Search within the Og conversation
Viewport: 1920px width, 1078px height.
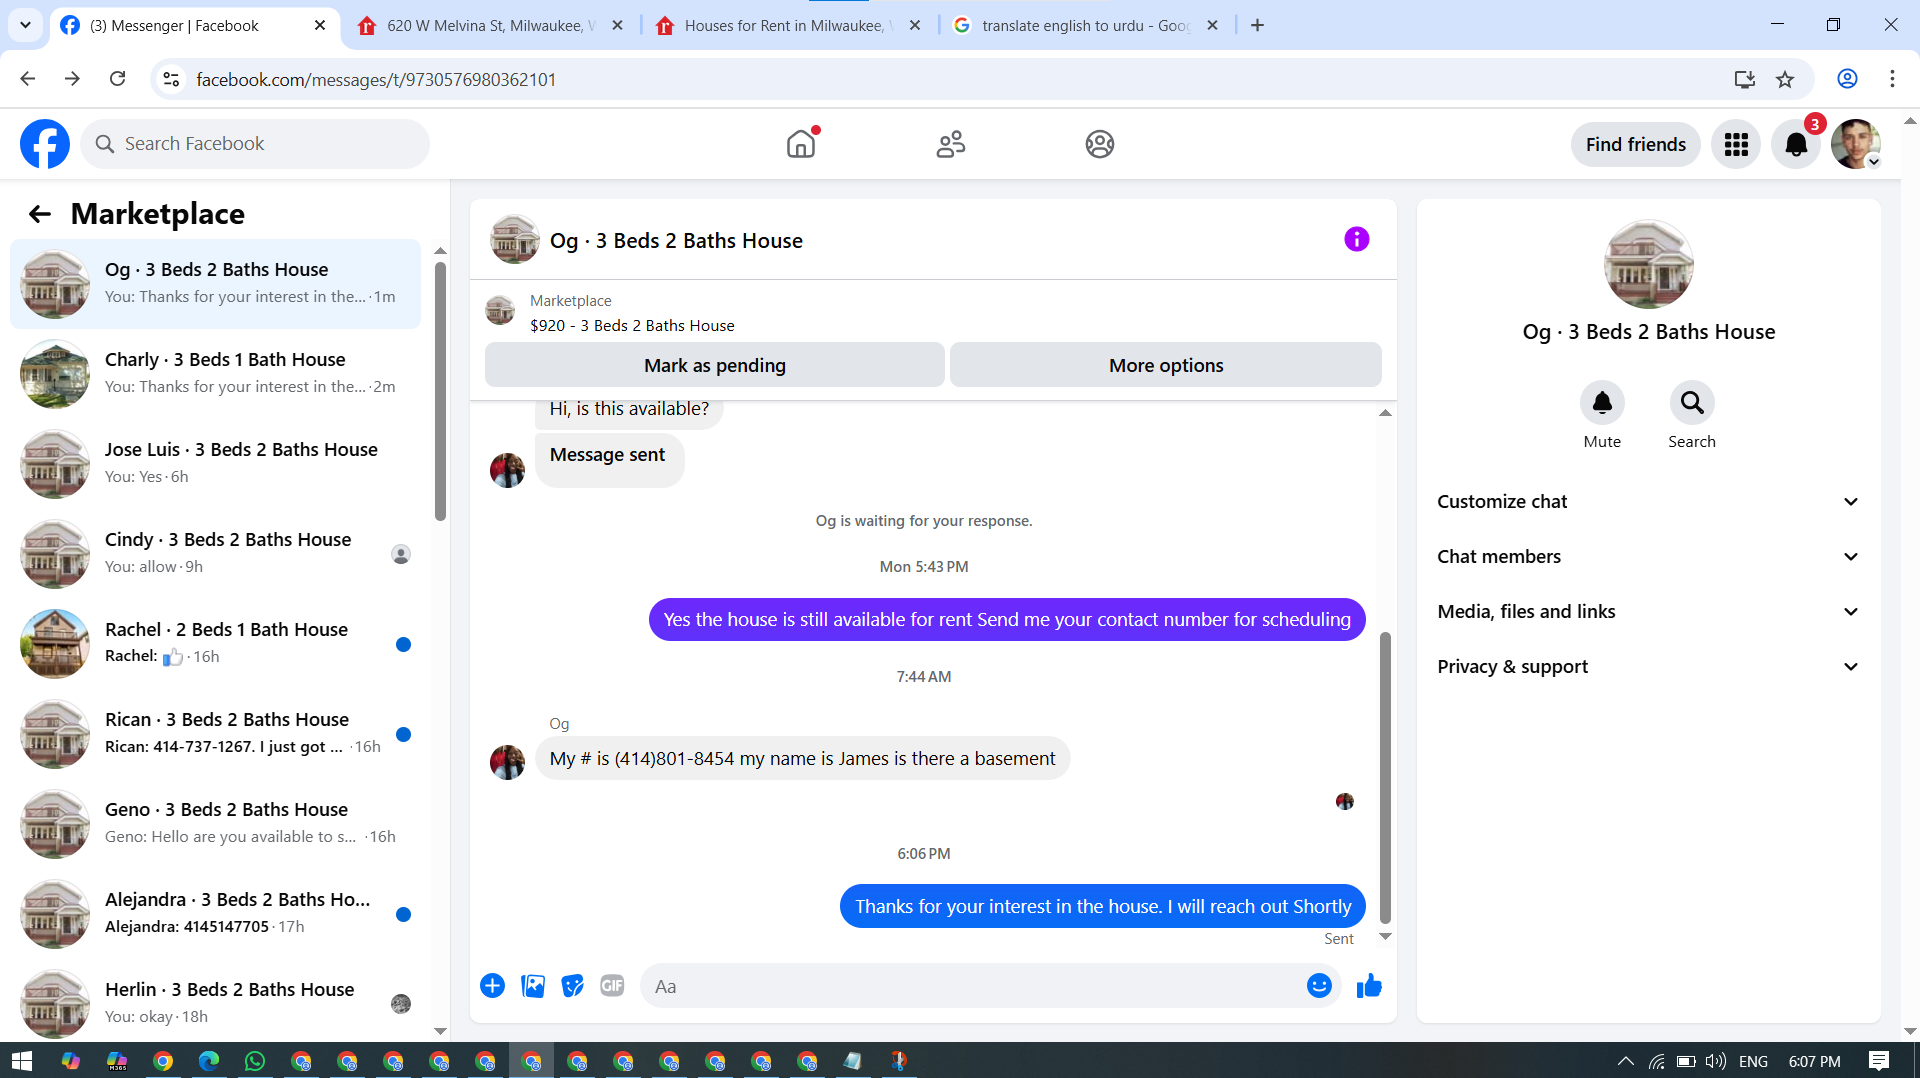click(x=1692, y=403)
